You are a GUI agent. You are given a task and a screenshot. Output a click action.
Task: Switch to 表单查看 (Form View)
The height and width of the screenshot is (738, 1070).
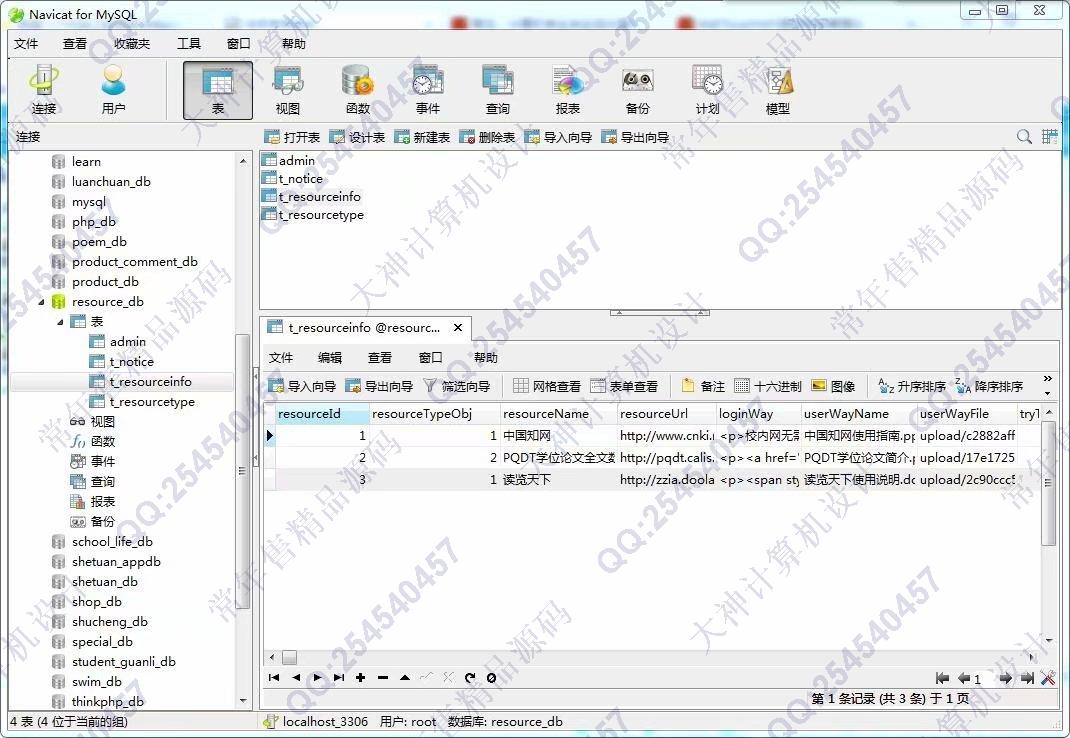click(x=624, y=386)
